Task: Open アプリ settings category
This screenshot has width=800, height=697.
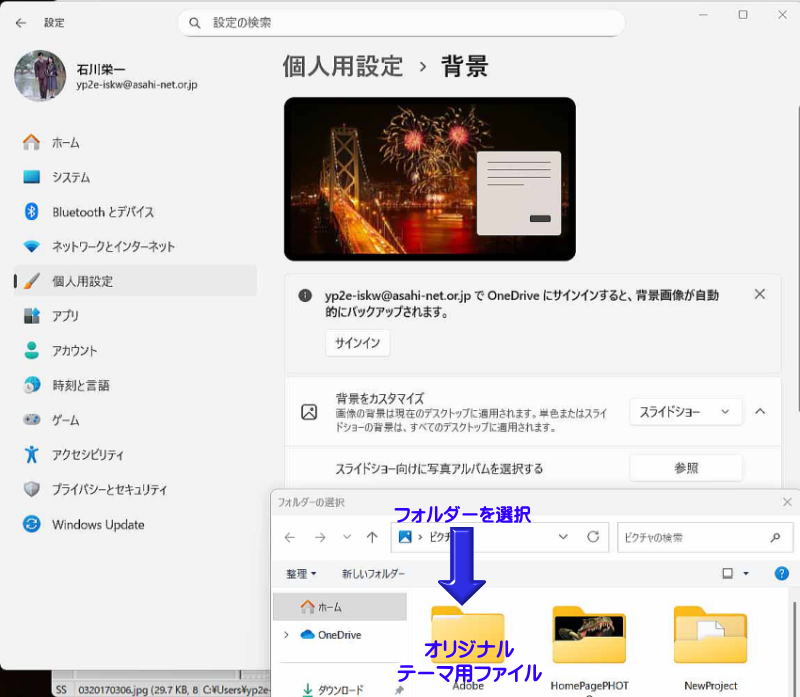Action: pyautogui.click(x=65, y=316)
